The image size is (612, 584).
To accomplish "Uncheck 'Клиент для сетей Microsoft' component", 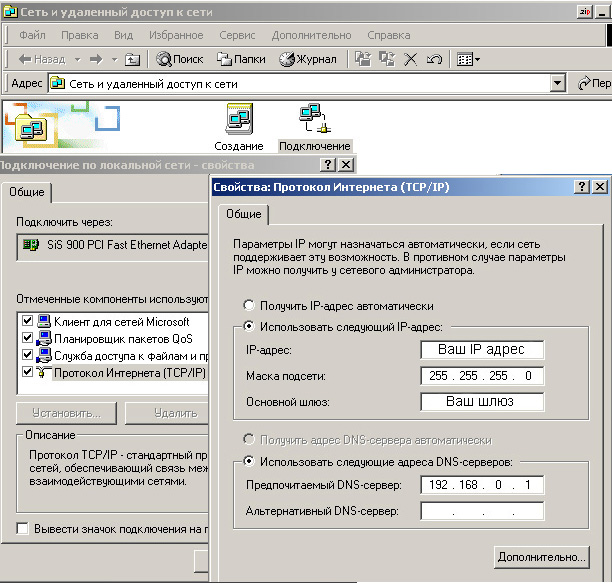I will (x=27, y=322).
